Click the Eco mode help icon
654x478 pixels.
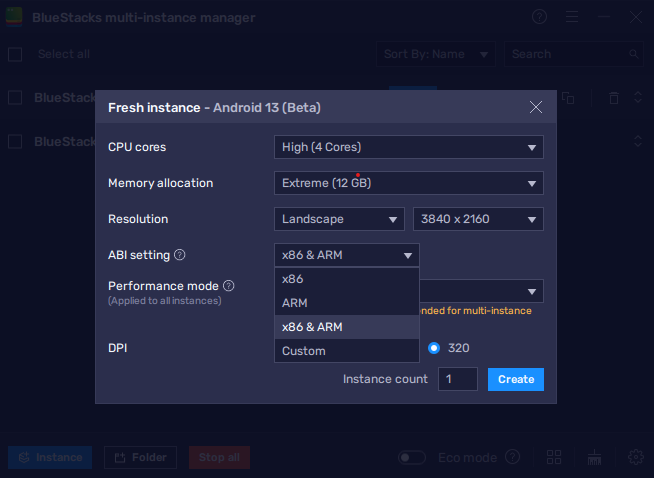(512, 457)
